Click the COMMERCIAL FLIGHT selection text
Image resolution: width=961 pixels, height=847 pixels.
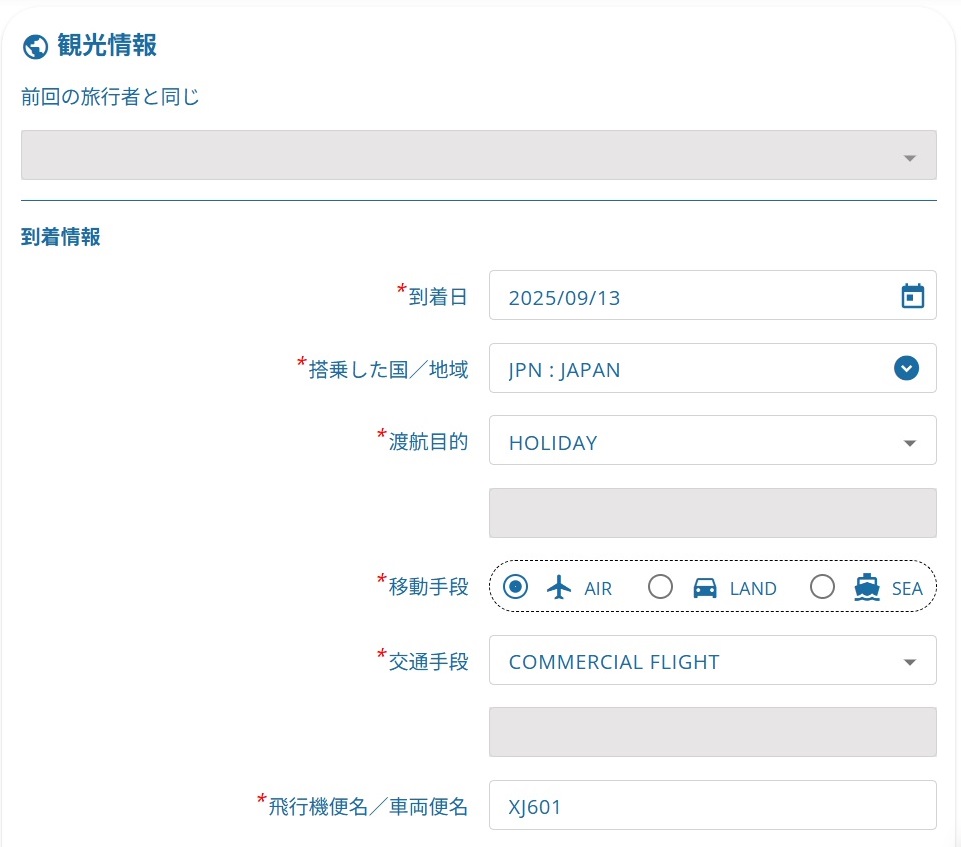coord(613,662)
